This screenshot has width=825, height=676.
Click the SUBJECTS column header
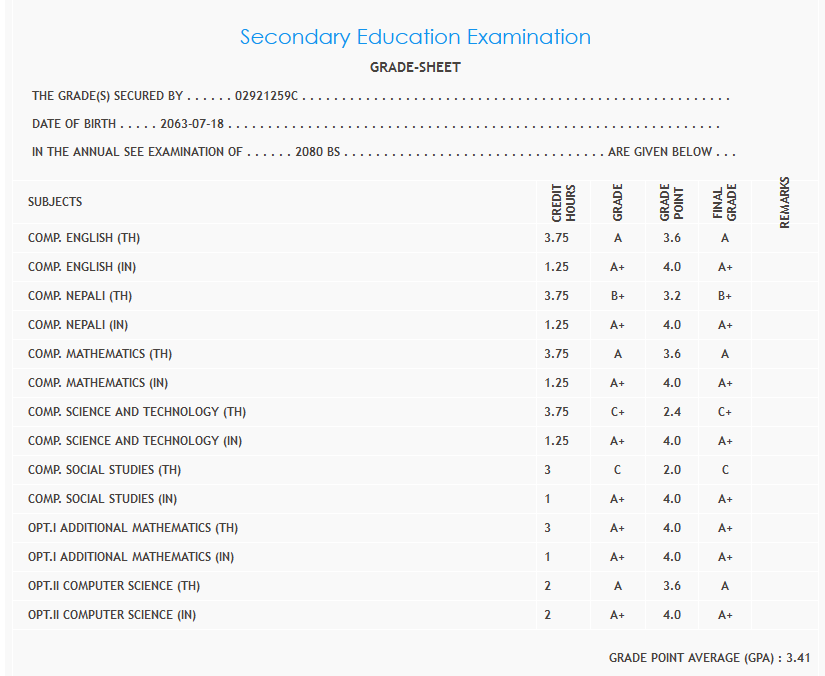tap(55, 202)
